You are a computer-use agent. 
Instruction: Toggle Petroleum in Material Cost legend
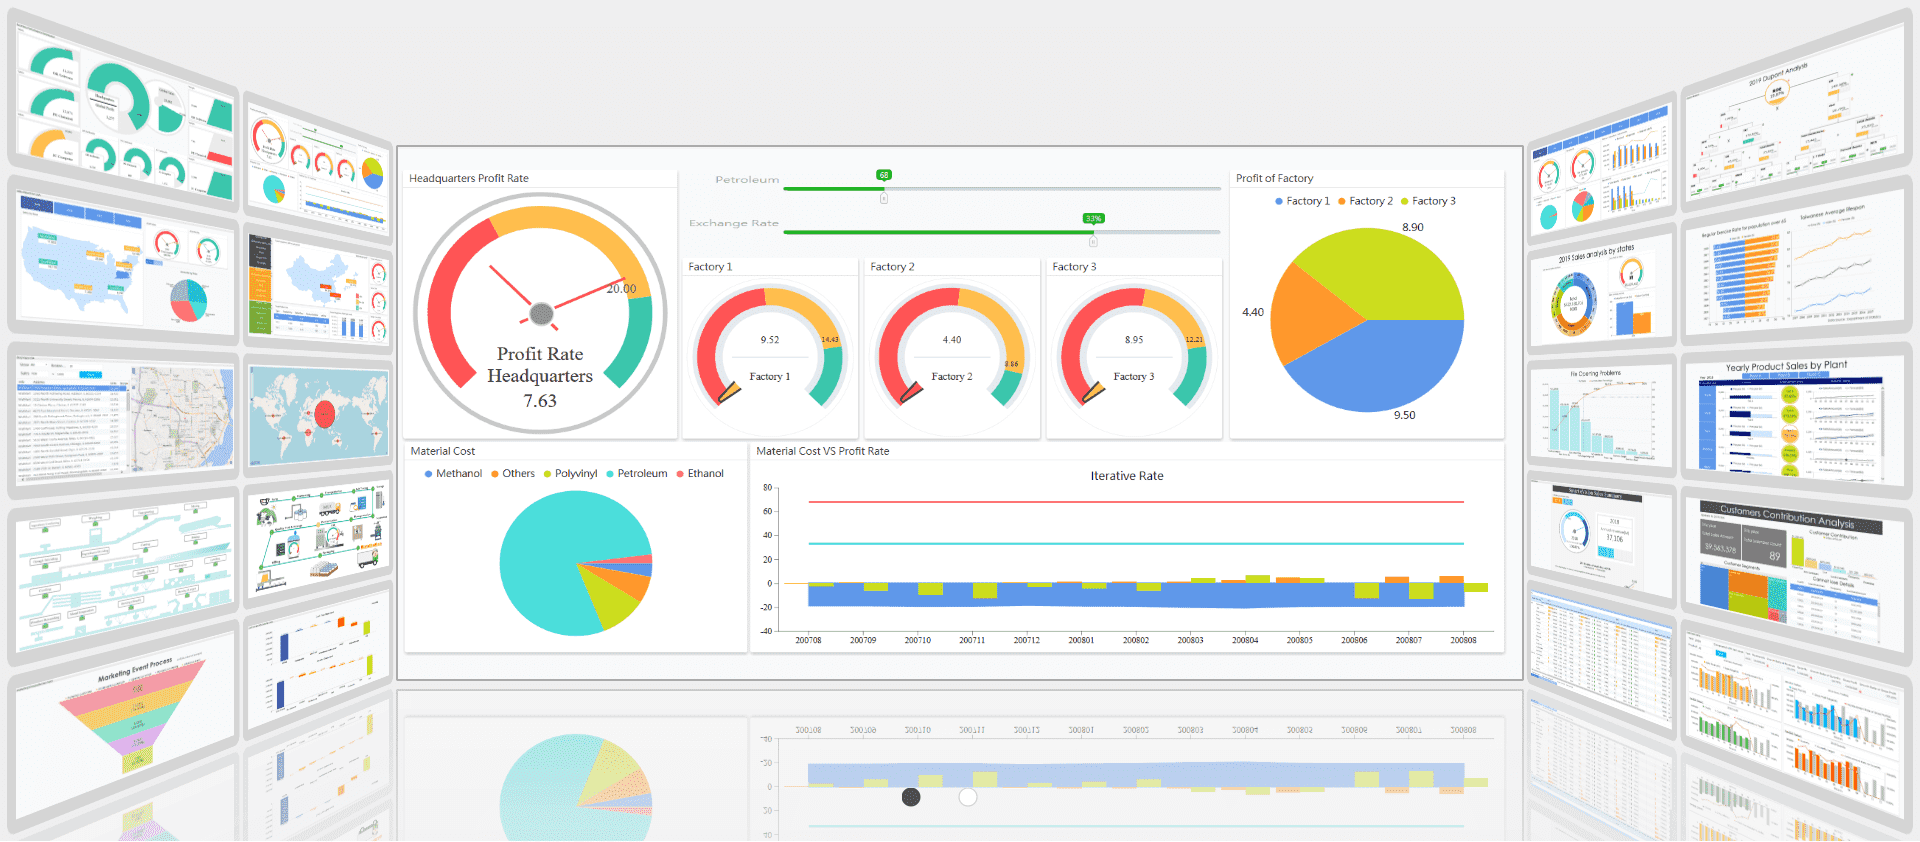[x=636, y=474]
